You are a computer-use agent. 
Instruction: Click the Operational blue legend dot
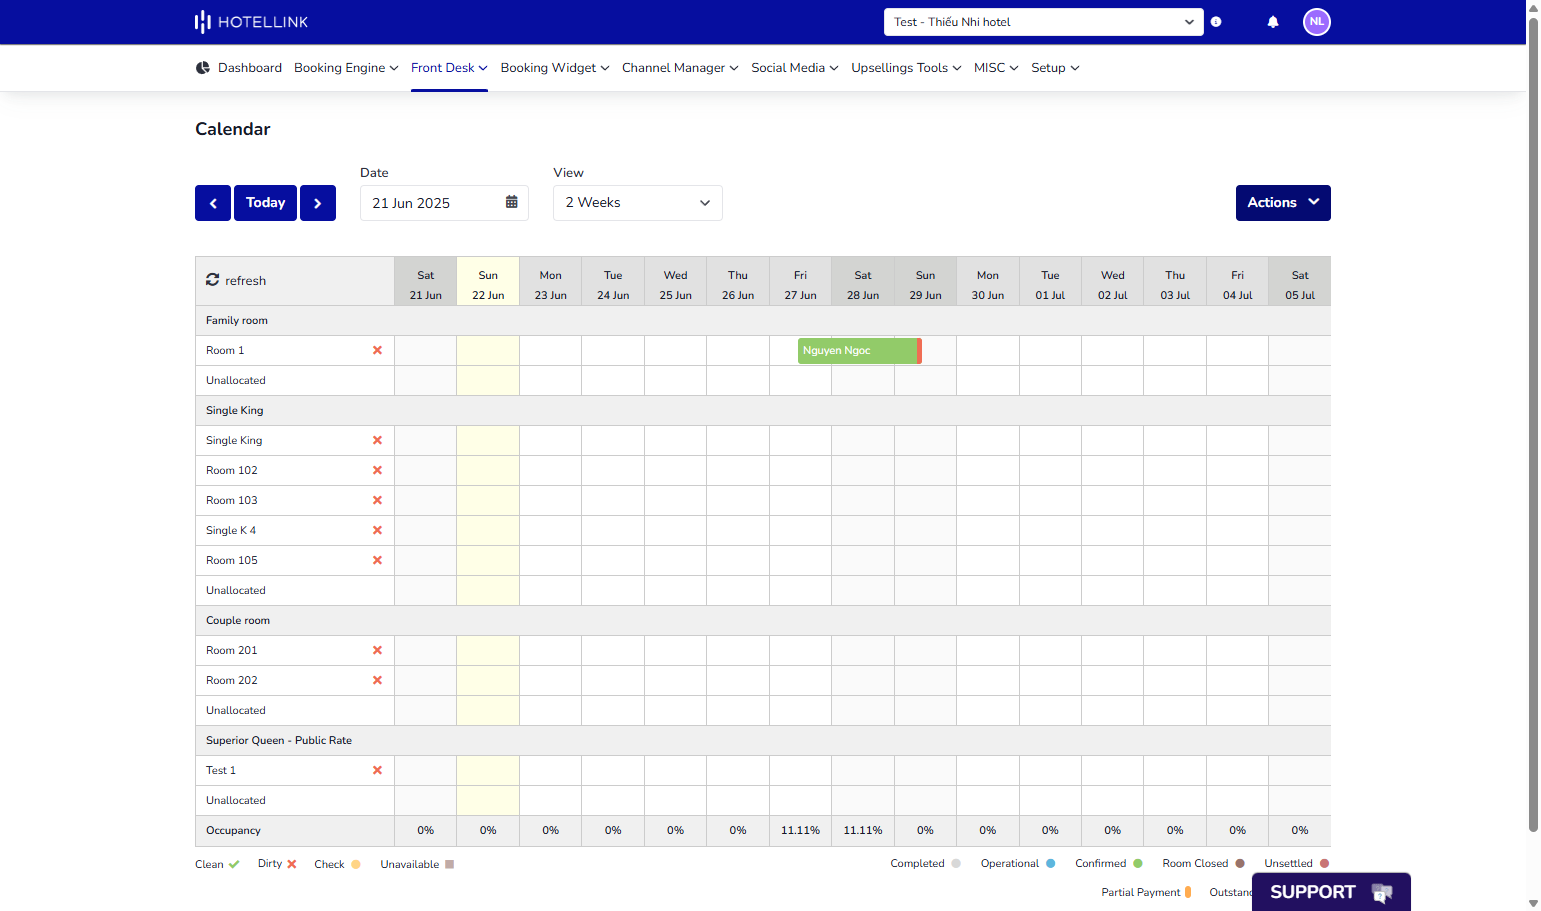tap(1050, 863)
